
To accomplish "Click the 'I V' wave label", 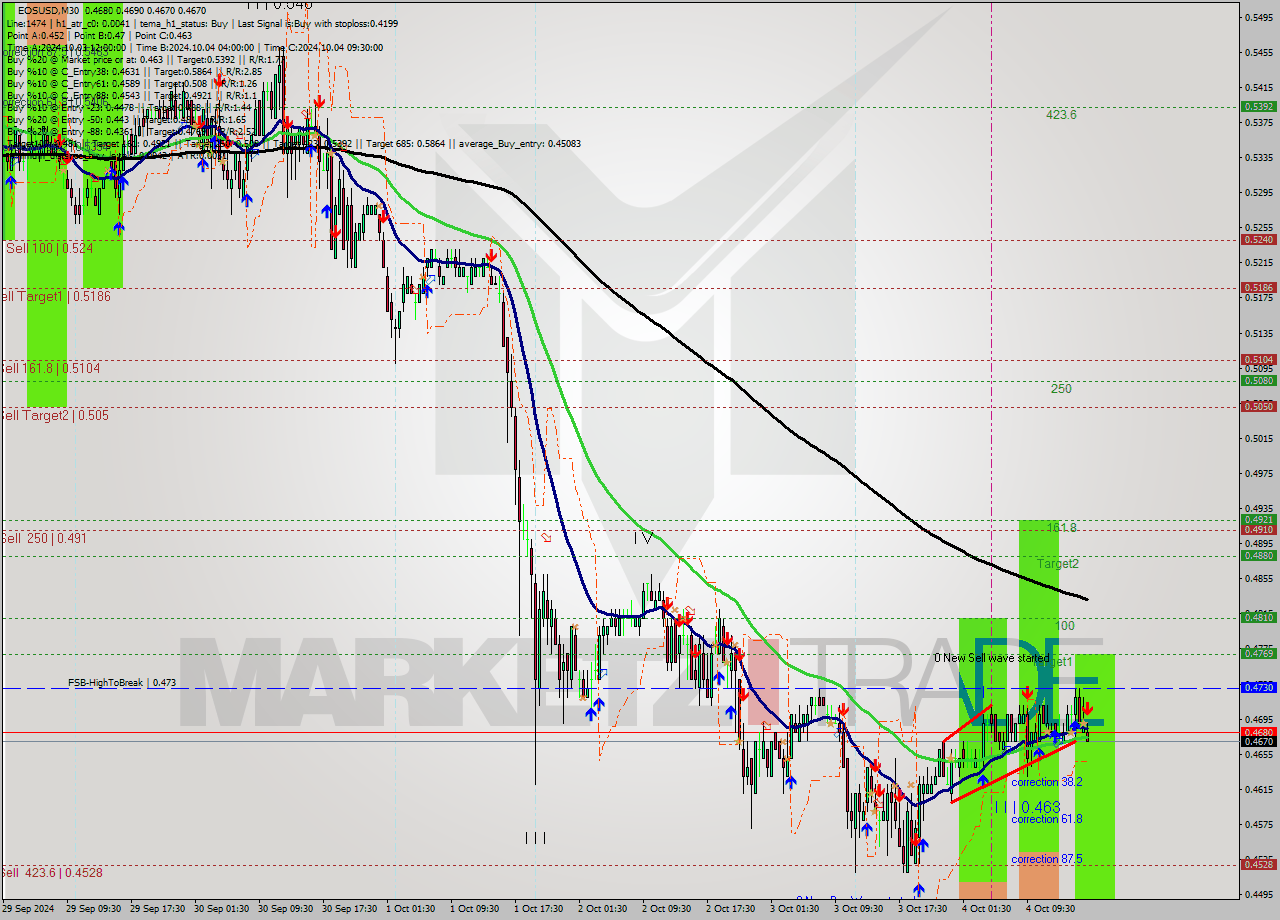I will point(643,538).
